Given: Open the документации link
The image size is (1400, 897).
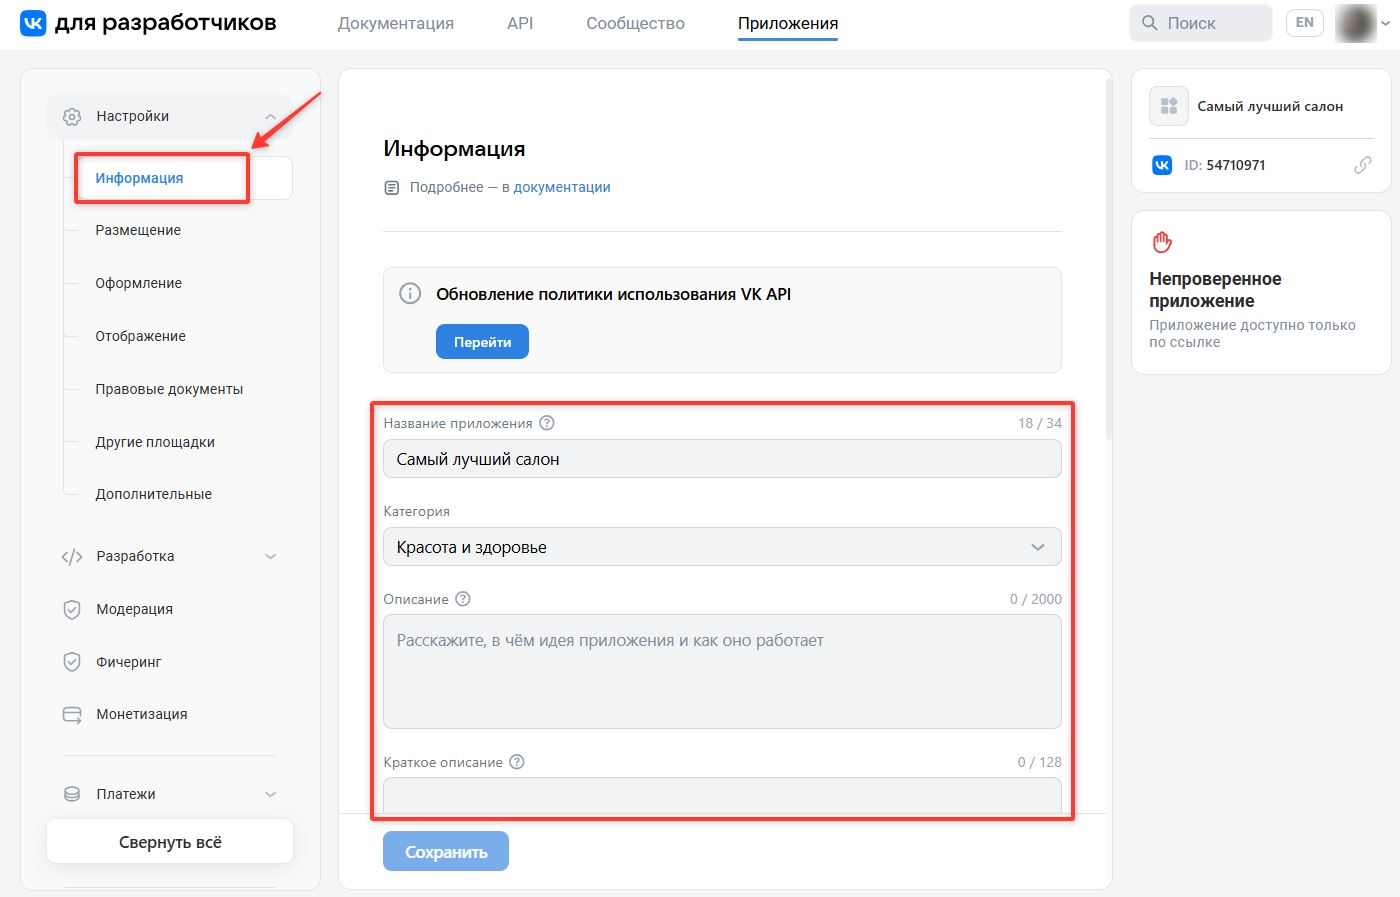Looking at the screenshot, I should click(562, 187).
